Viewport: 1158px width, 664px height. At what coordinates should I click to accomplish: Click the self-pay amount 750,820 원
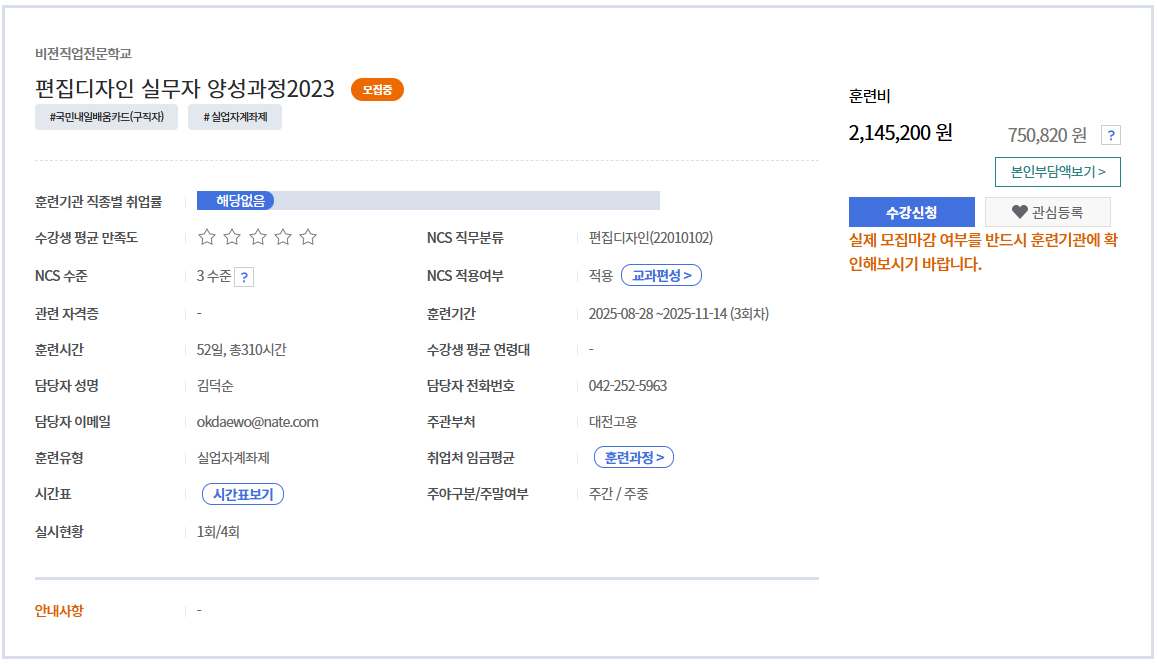(x=1047, y=135)
